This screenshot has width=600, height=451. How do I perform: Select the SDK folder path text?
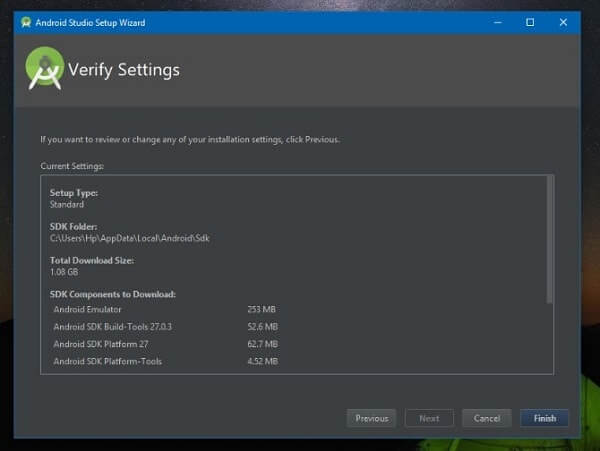130,238
